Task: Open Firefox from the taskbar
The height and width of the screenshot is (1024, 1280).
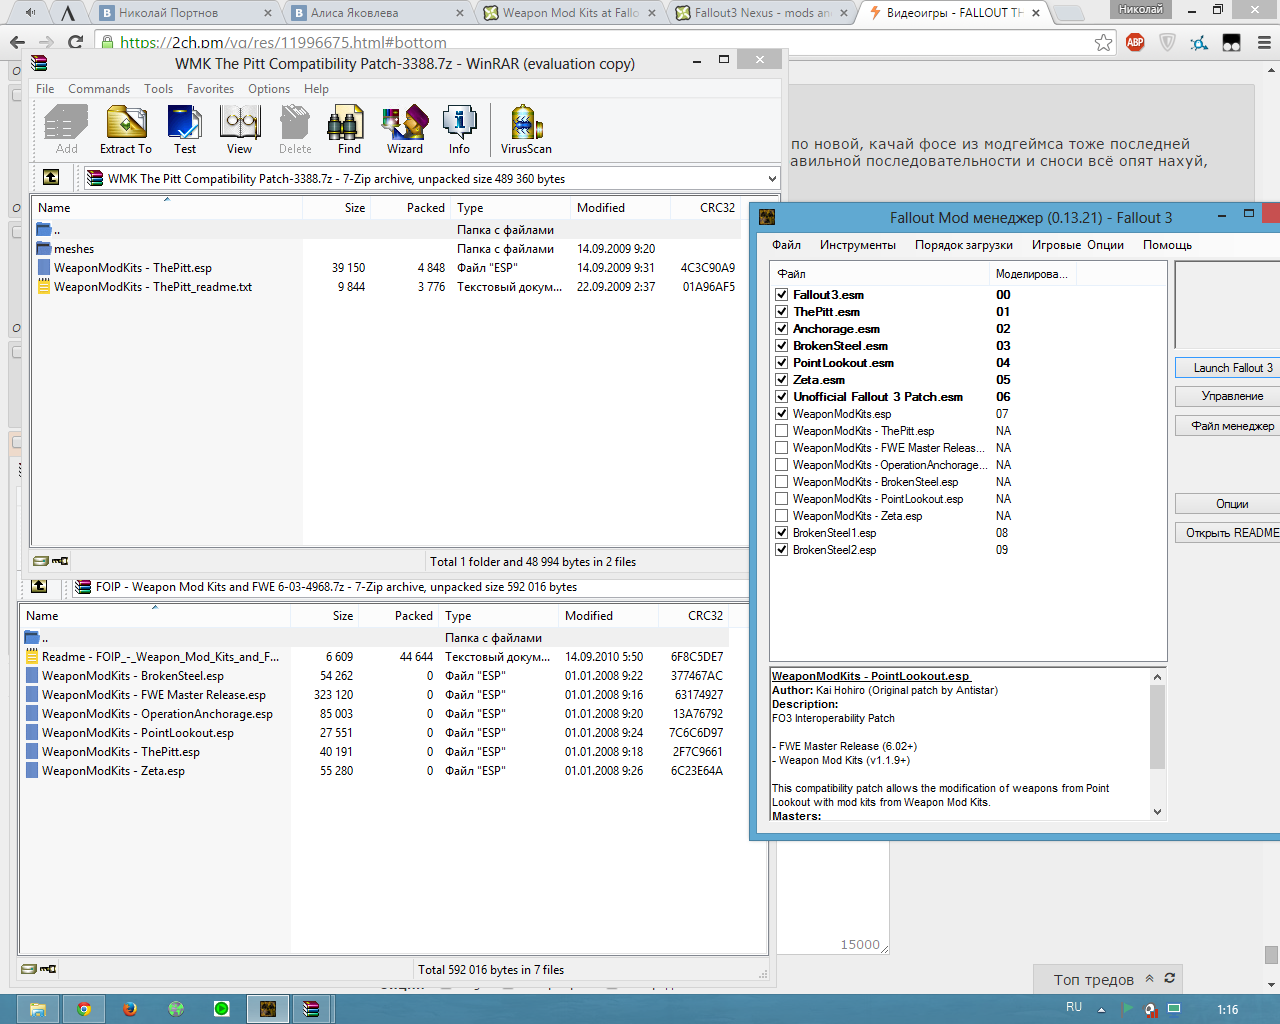Action: tap(130, 1009)
